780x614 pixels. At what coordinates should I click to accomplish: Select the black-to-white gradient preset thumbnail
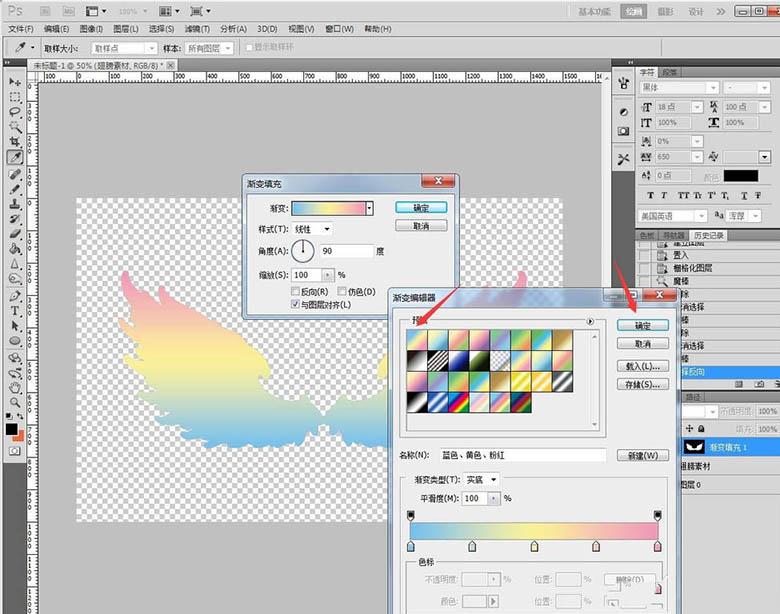click(x=416, y=362)
